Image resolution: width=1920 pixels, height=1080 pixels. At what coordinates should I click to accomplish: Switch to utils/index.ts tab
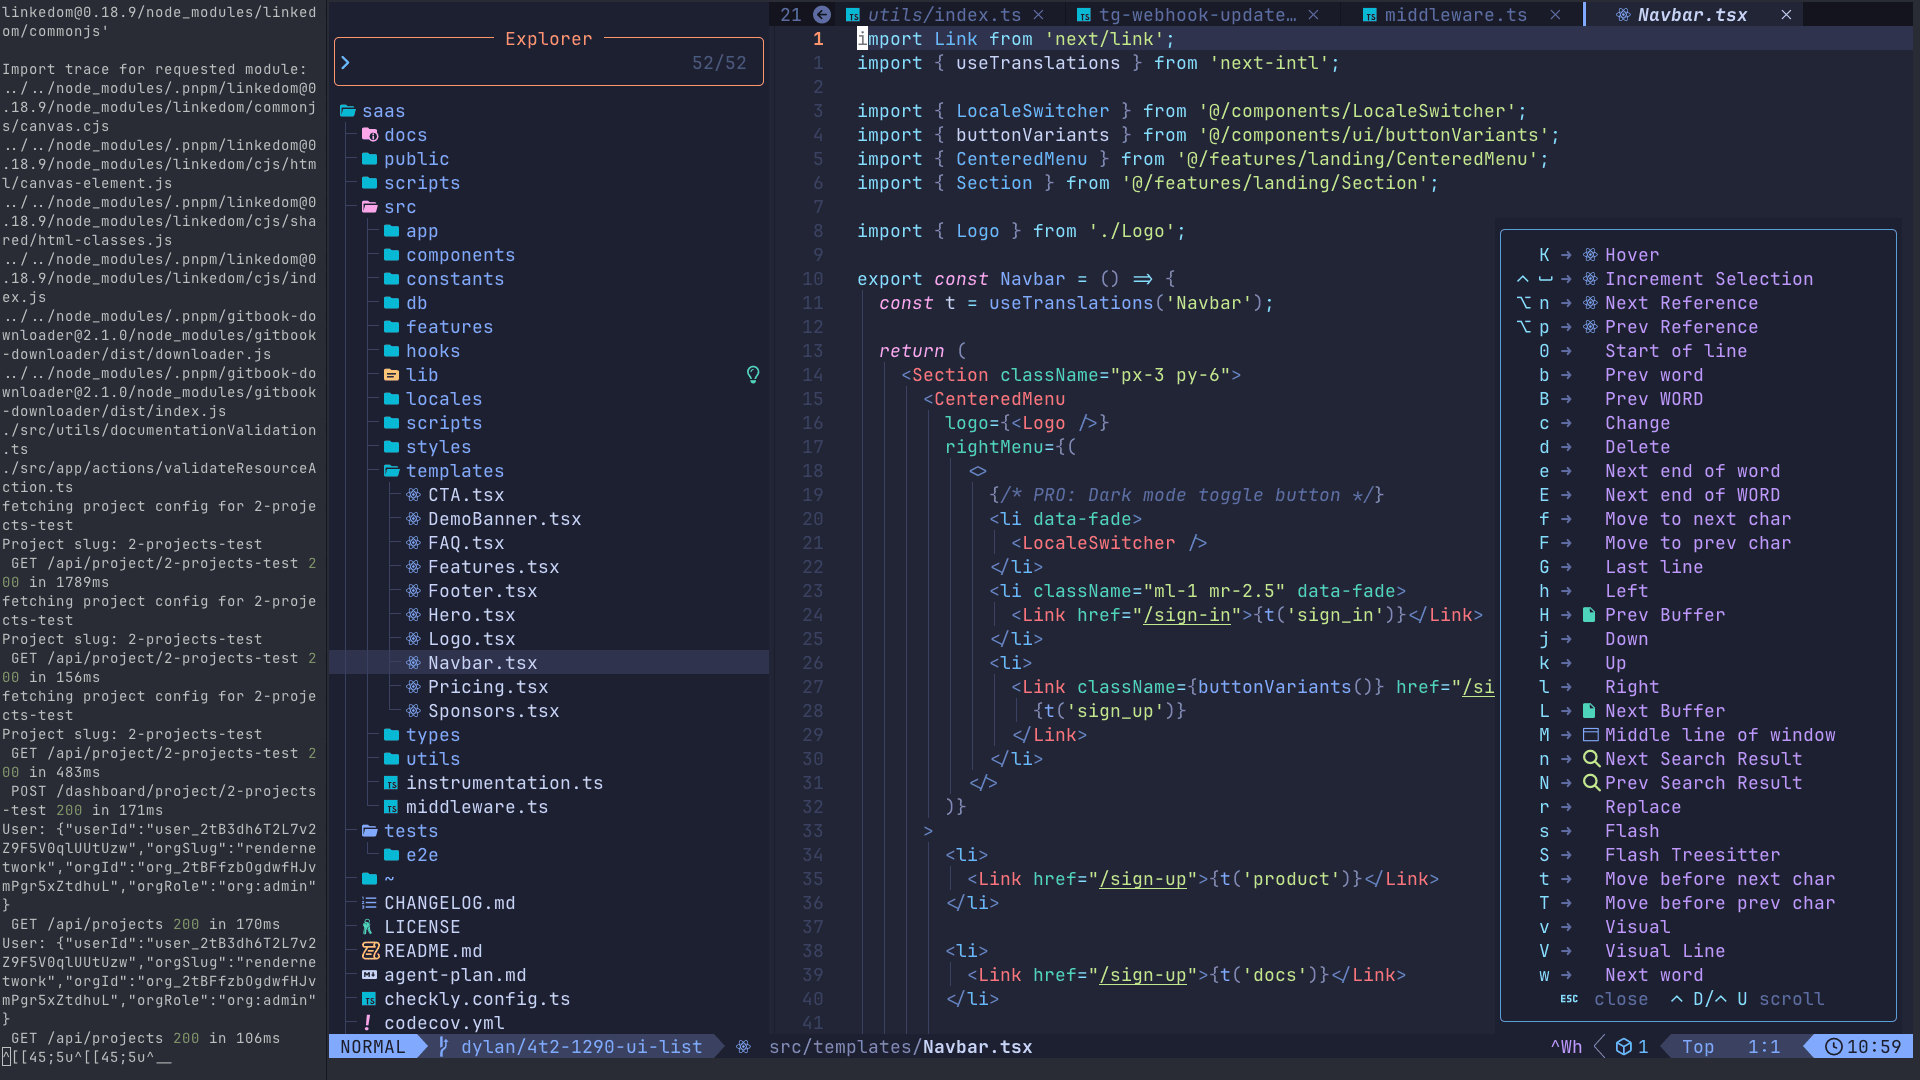pos(943,14)
